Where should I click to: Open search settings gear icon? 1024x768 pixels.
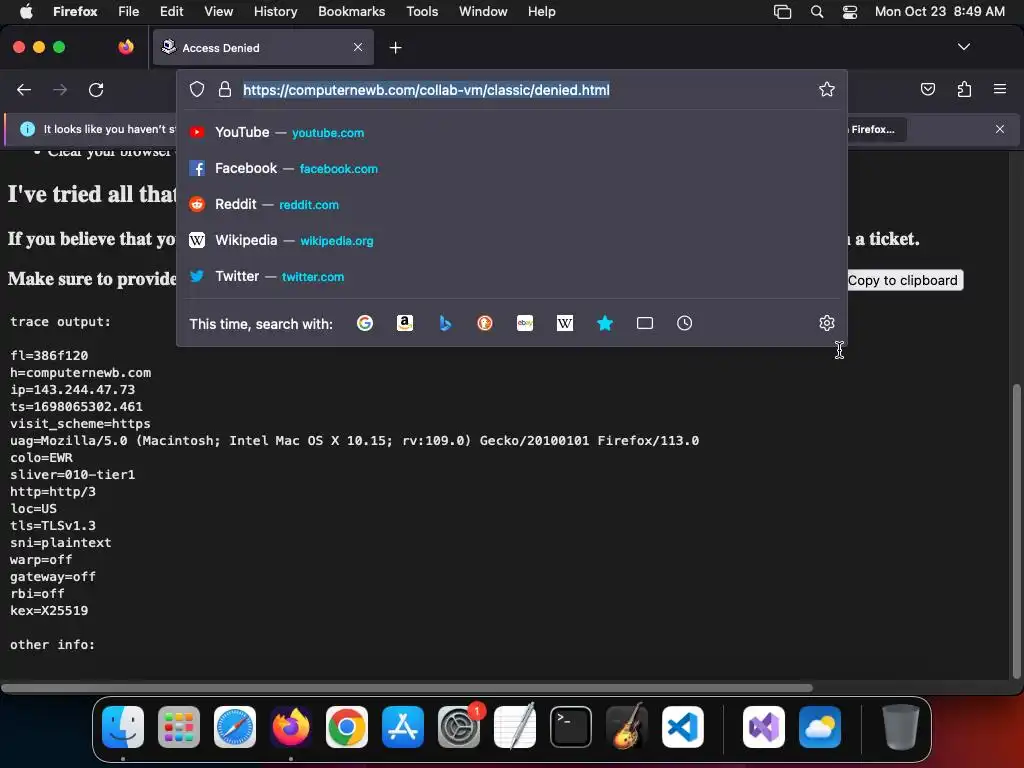click(827, 323)
